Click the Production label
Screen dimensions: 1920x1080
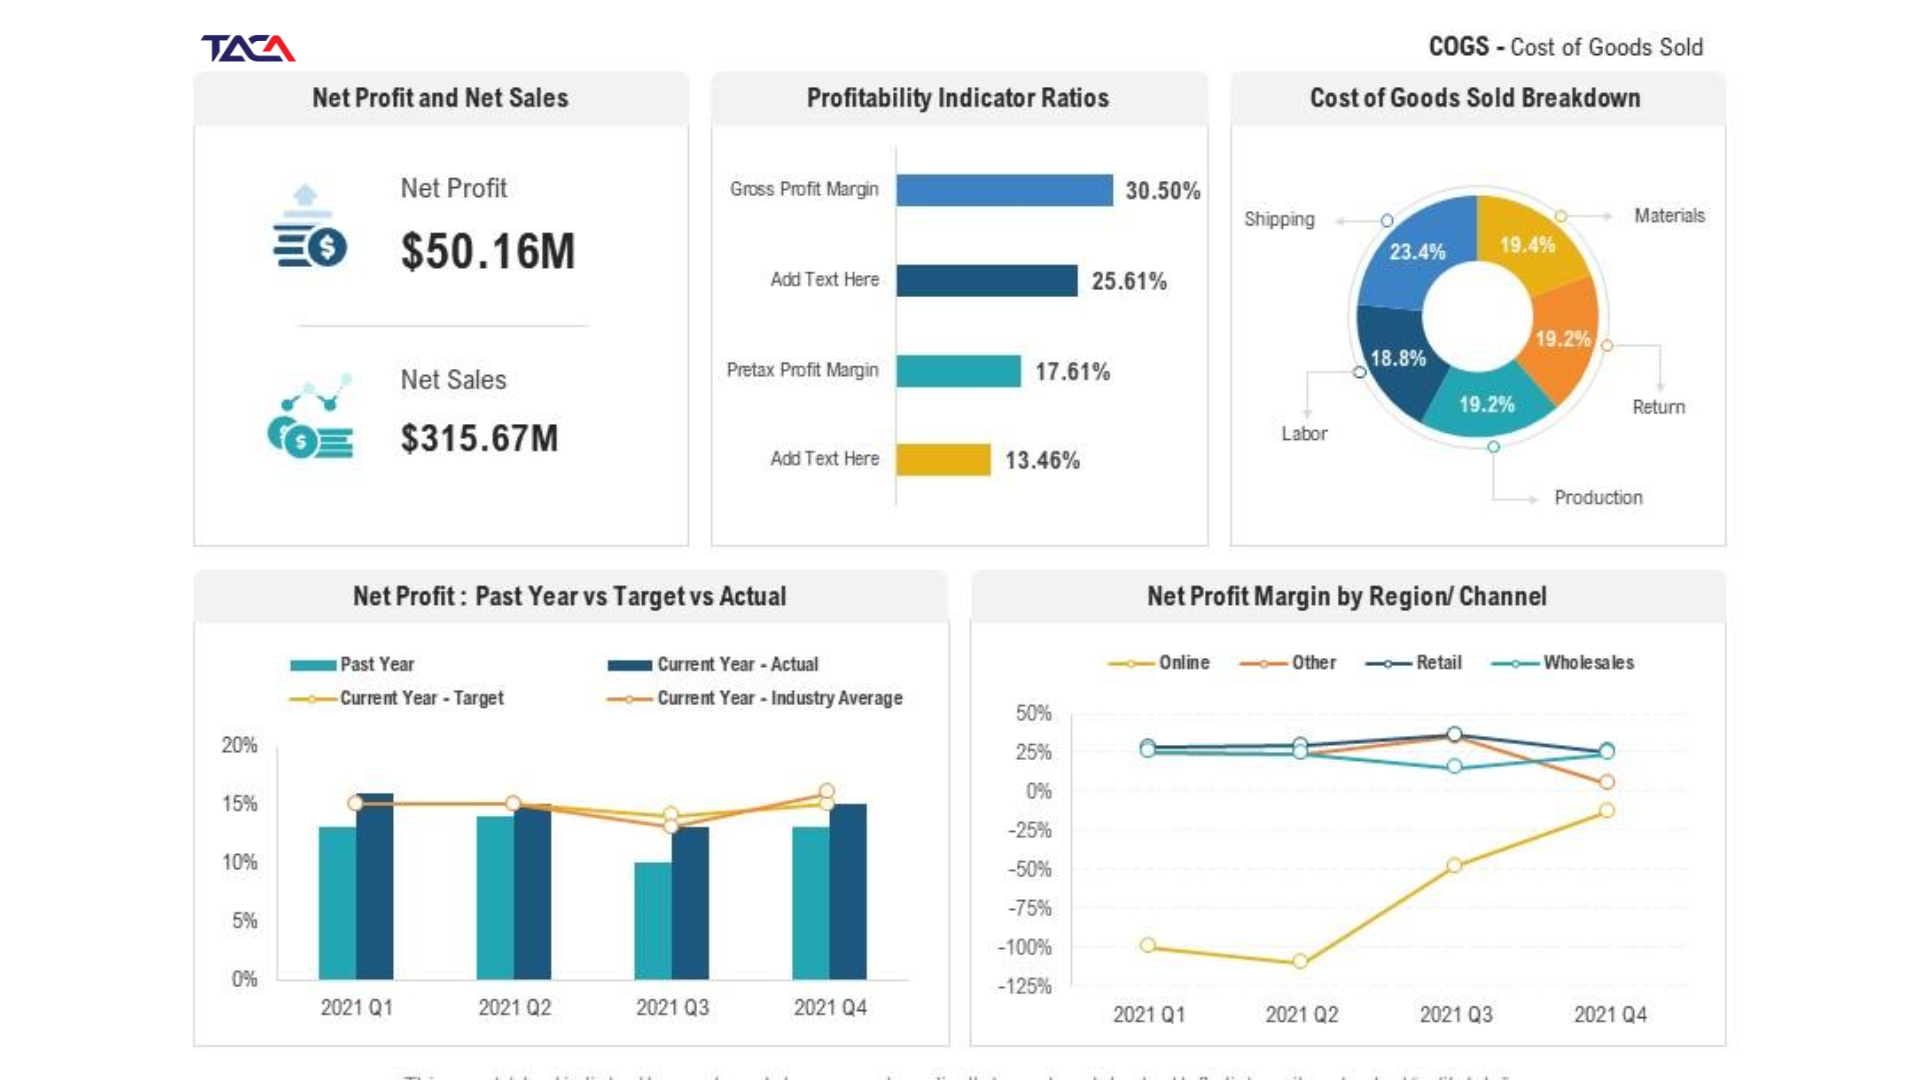pos(1598,498)
